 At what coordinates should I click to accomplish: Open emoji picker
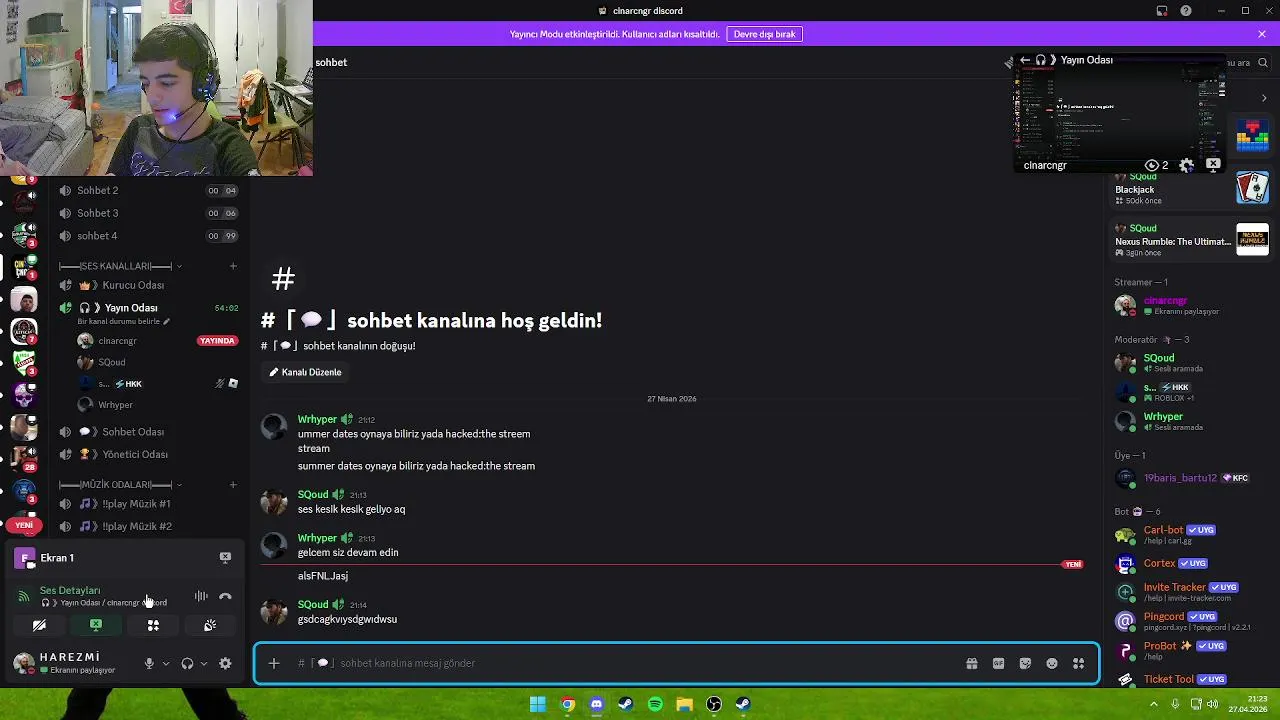[x=1052, y=663]
